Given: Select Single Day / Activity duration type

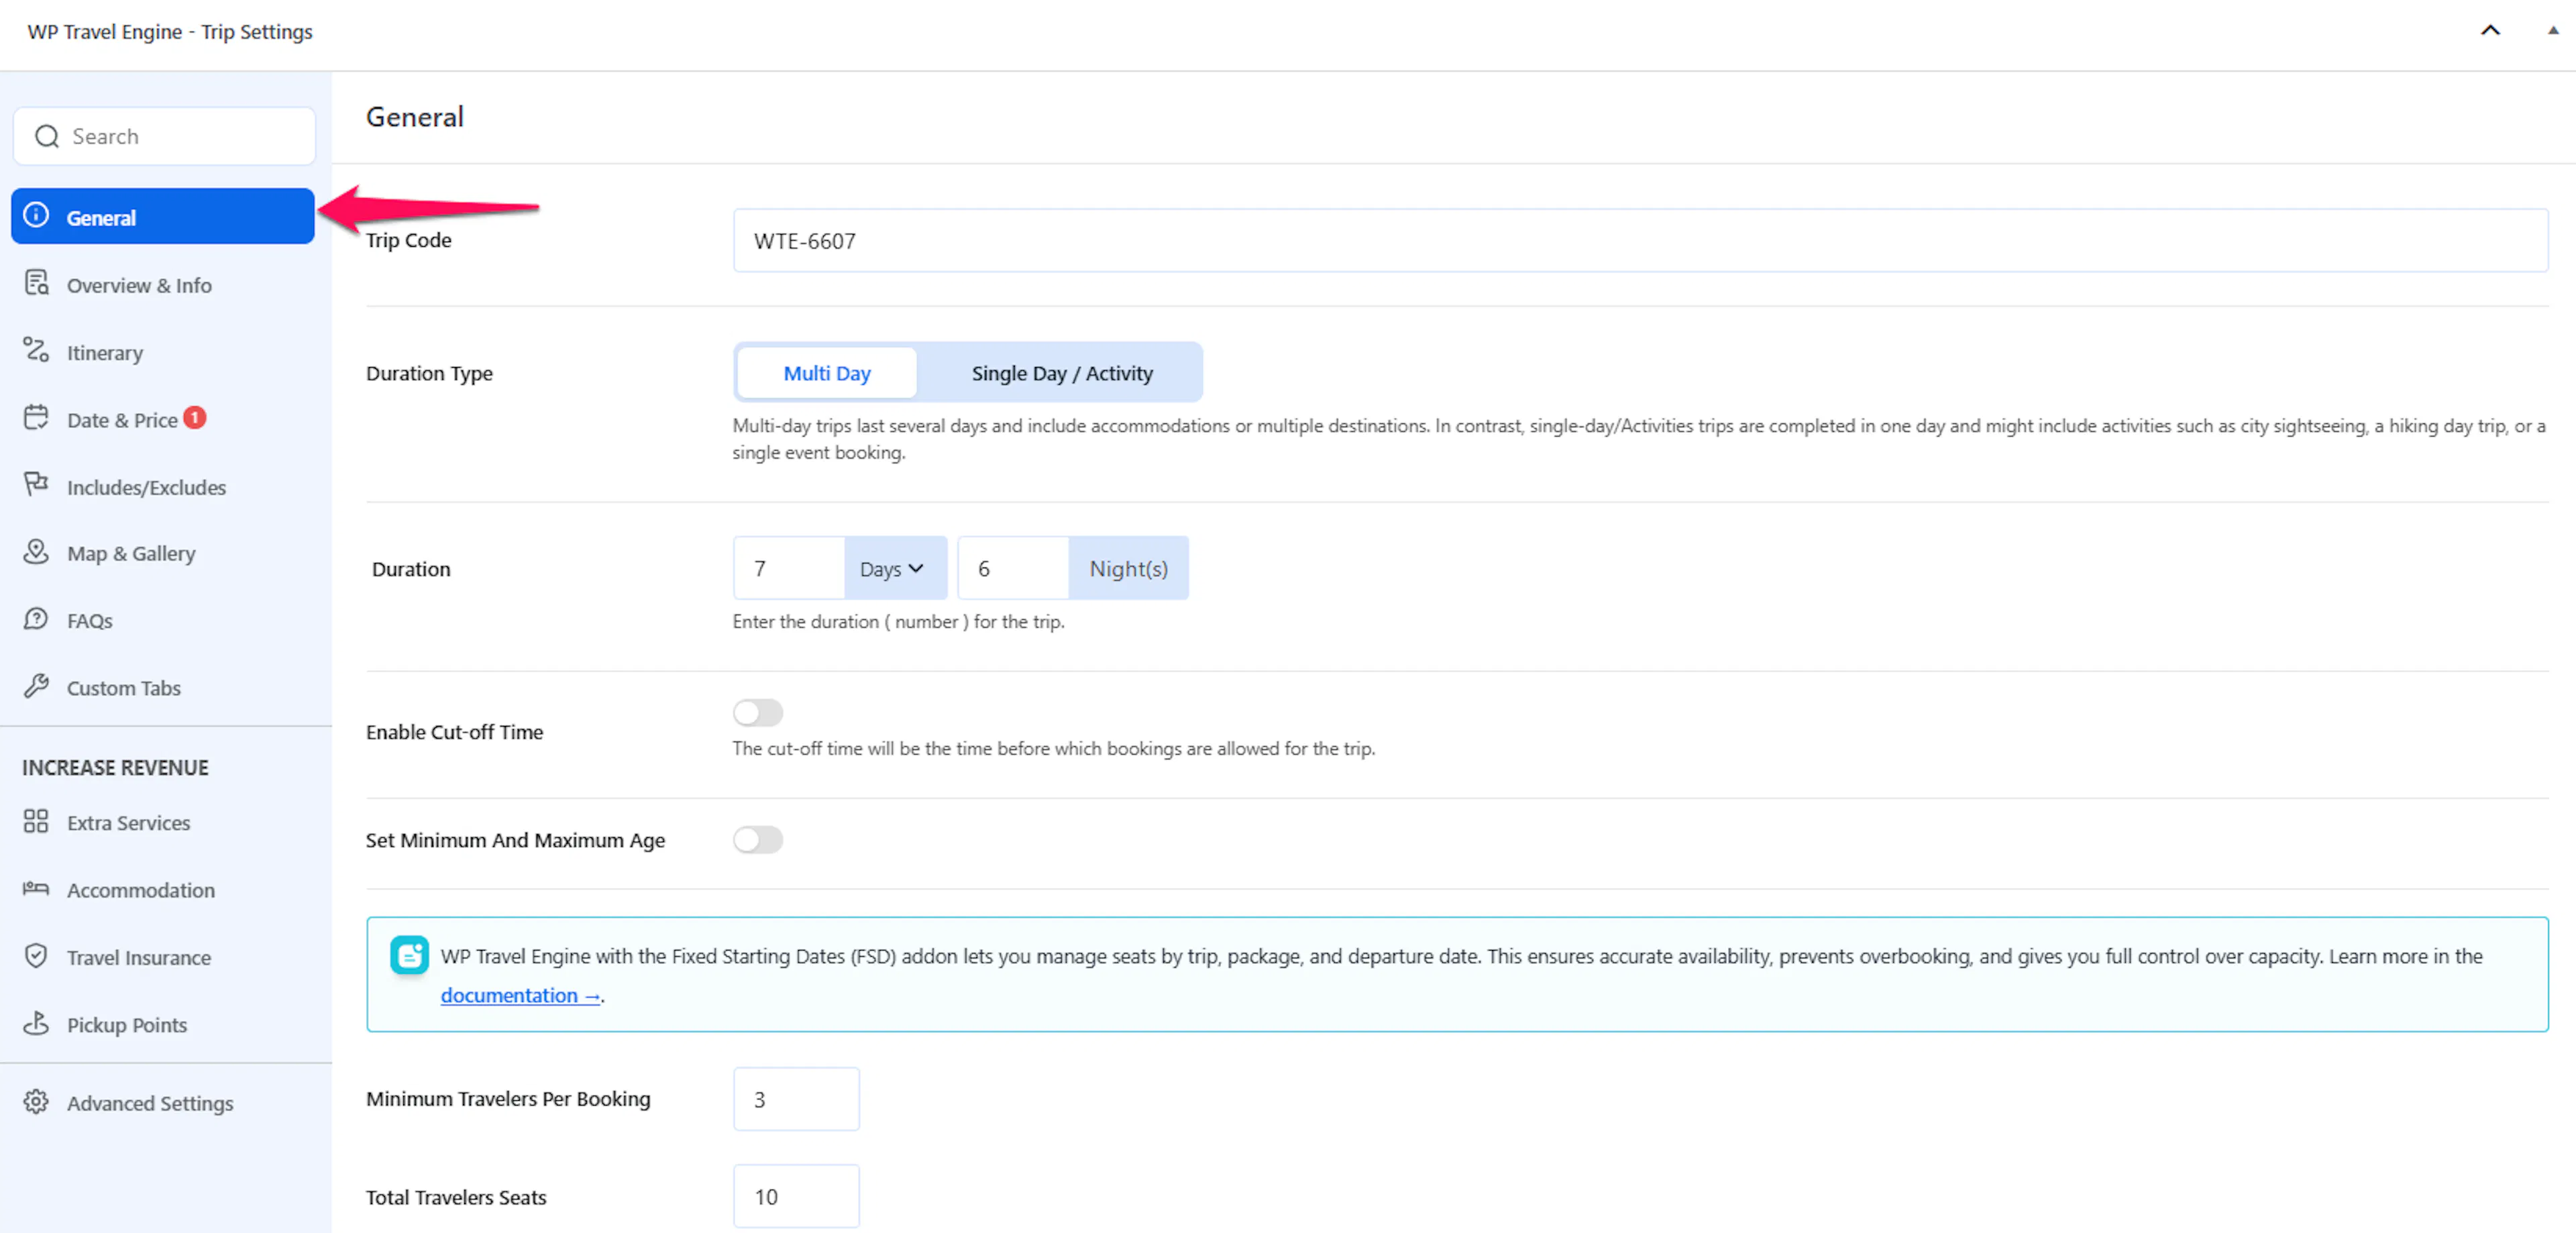Looking at the screenshot, I should click(x=1061, y=373).
